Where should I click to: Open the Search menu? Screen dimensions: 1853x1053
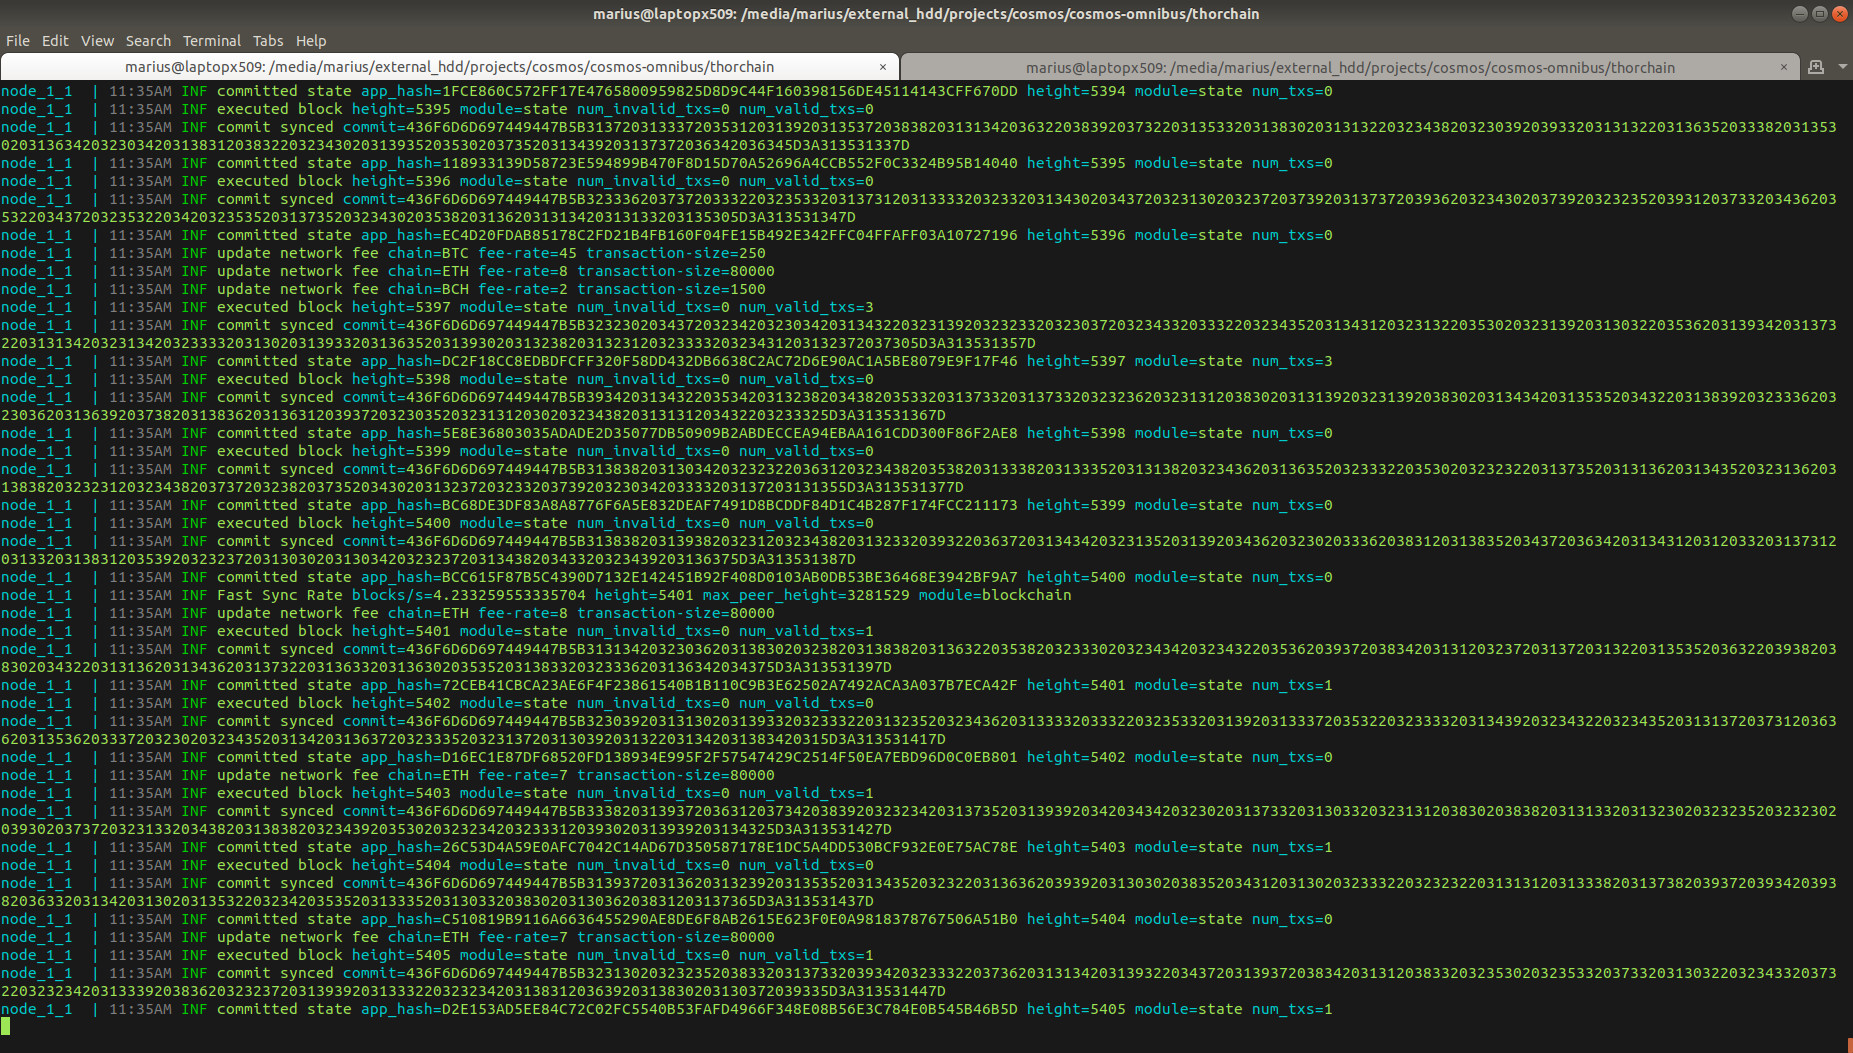pyautogui.click(x=148, y=41)
